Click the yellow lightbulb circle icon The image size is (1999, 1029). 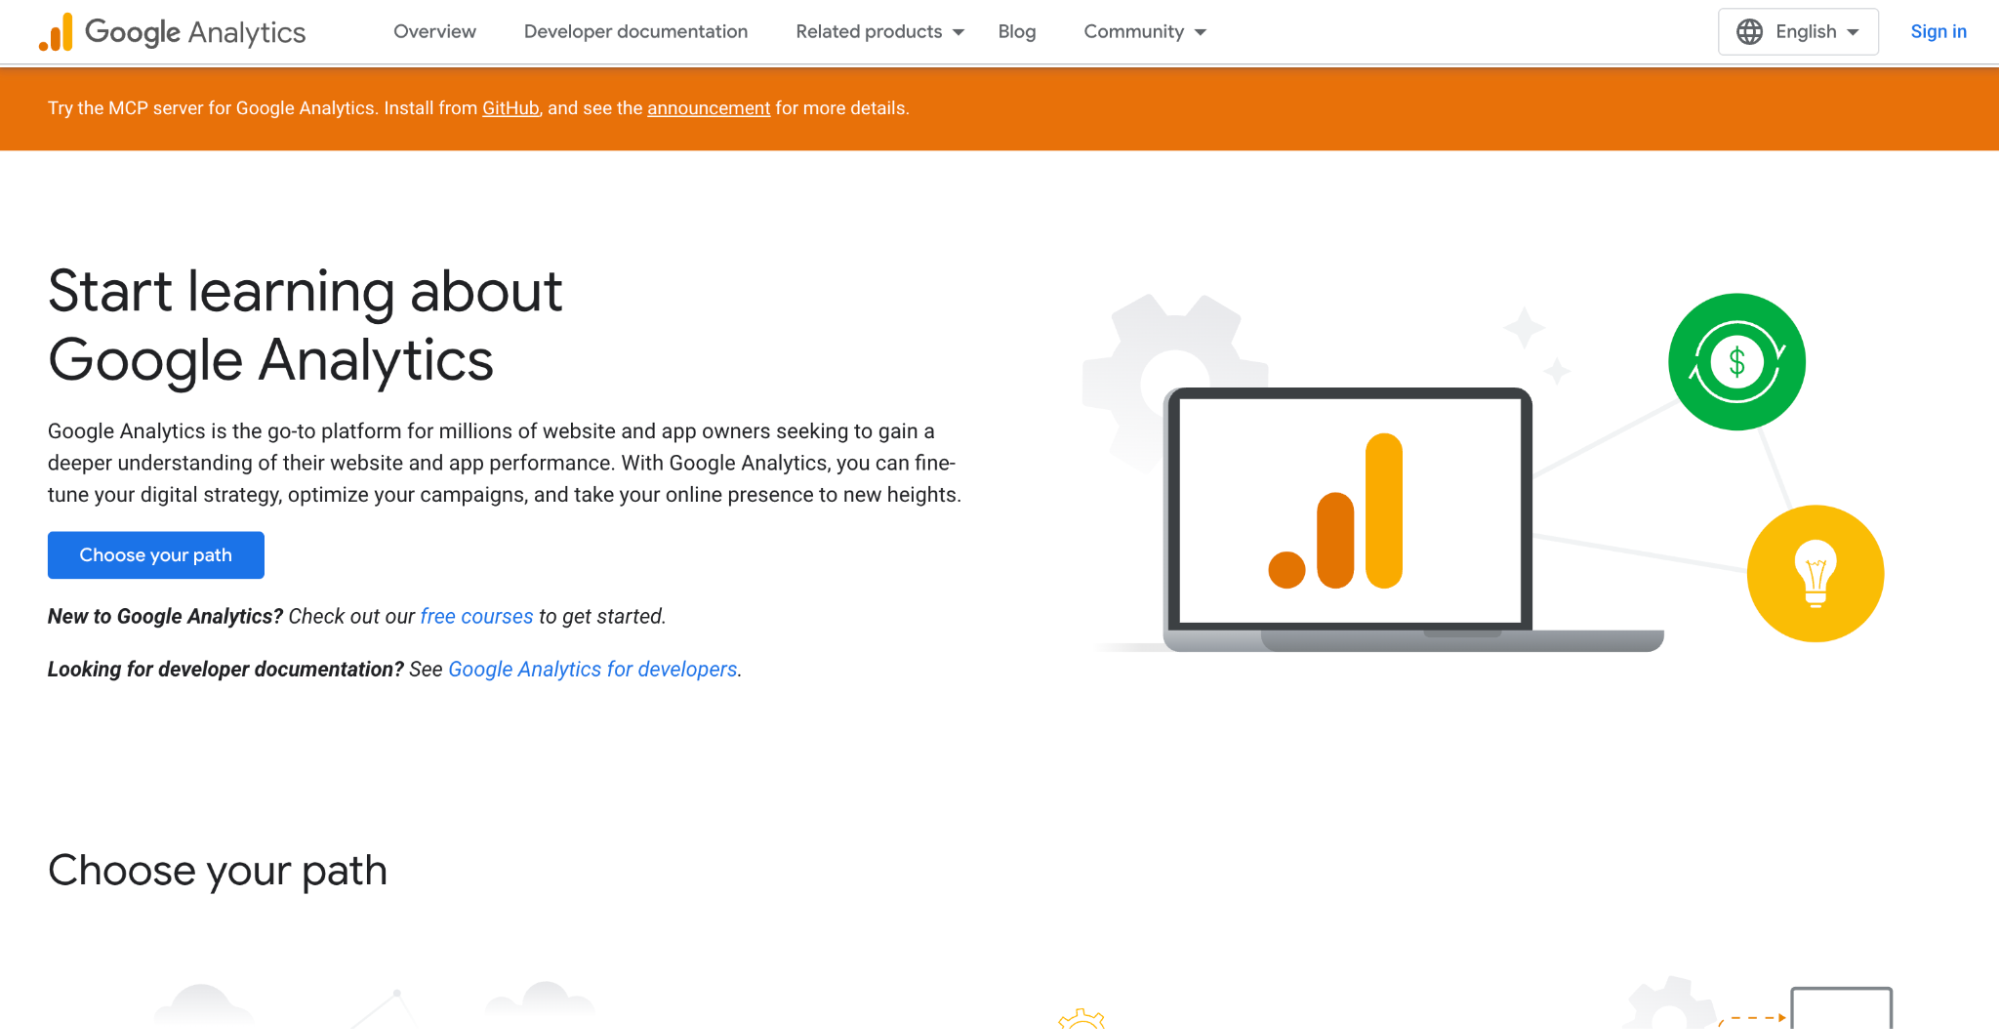click(x=1815, y=573)
